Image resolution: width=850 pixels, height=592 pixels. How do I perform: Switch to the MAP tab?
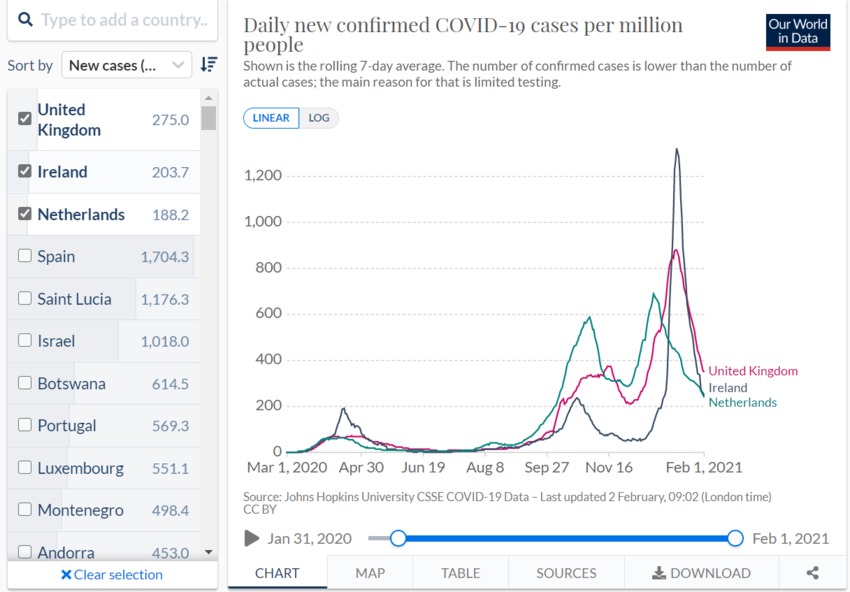tap(370, 573)
